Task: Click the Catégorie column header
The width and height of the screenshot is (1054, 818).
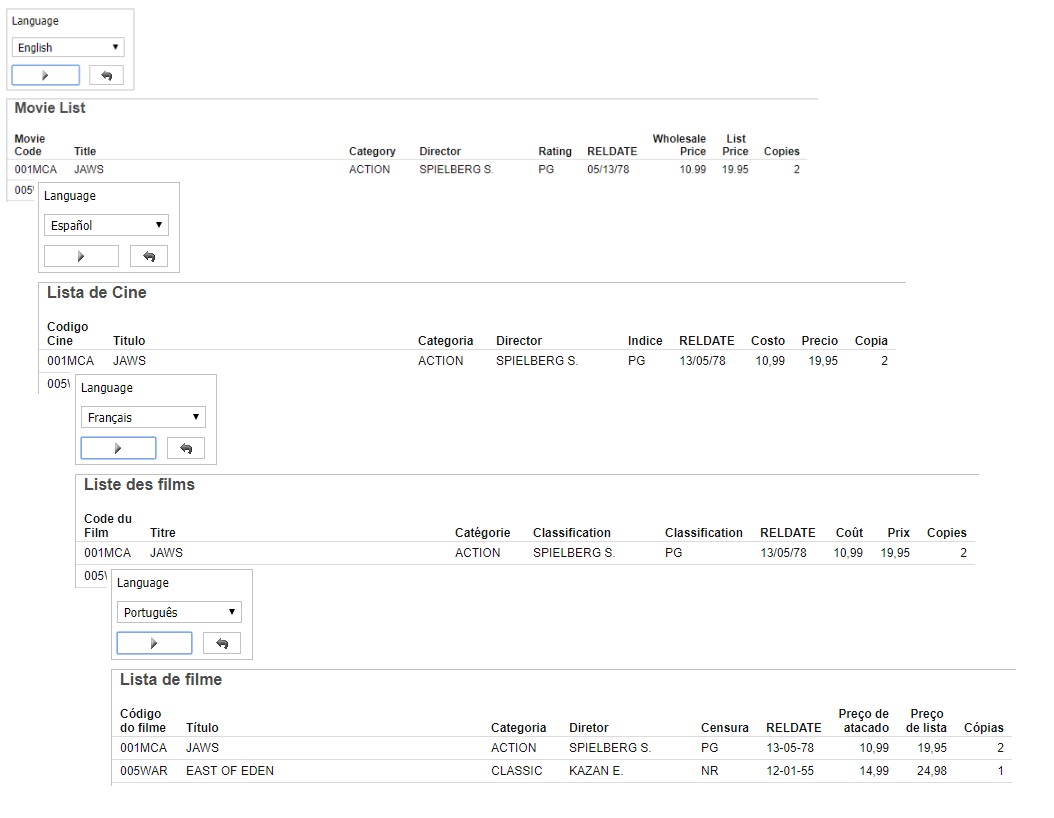Action: [x=483, y=533]
